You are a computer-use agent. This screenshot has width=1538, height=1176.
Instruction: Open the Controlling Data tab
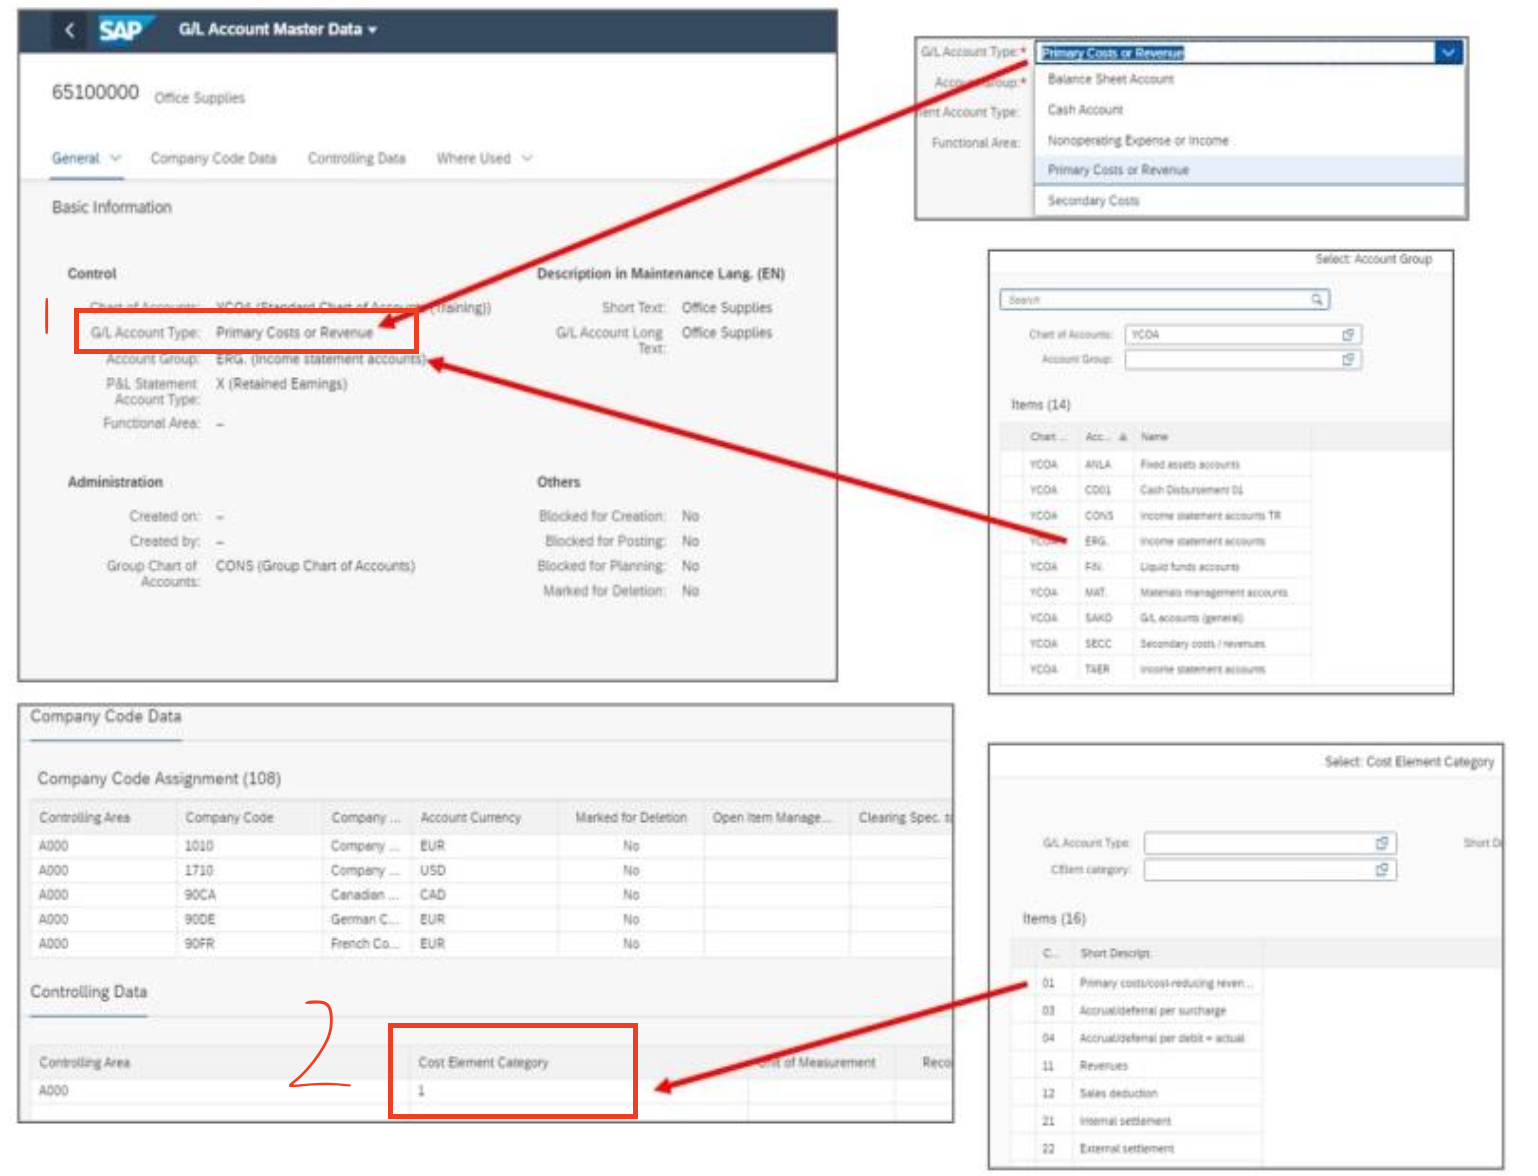(356, 158)
